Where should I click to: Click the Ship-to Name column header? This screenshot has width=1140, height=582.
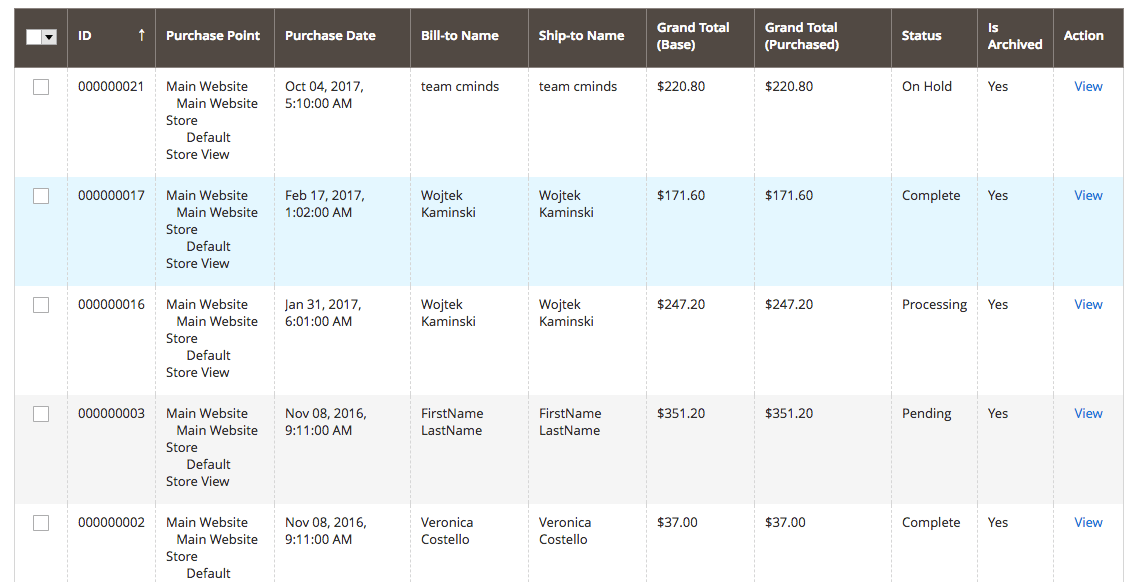[581, 36]
